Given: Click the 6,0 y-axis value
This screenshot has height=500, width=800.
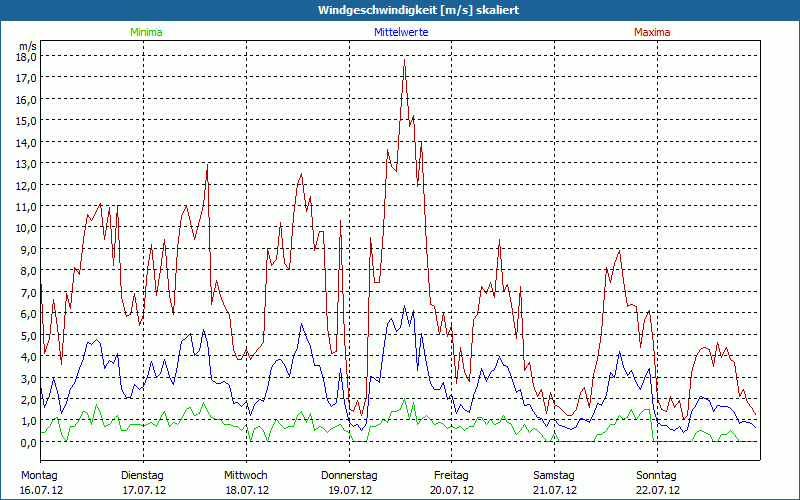Looking at the screenshot, I should (x=30, y=314).
